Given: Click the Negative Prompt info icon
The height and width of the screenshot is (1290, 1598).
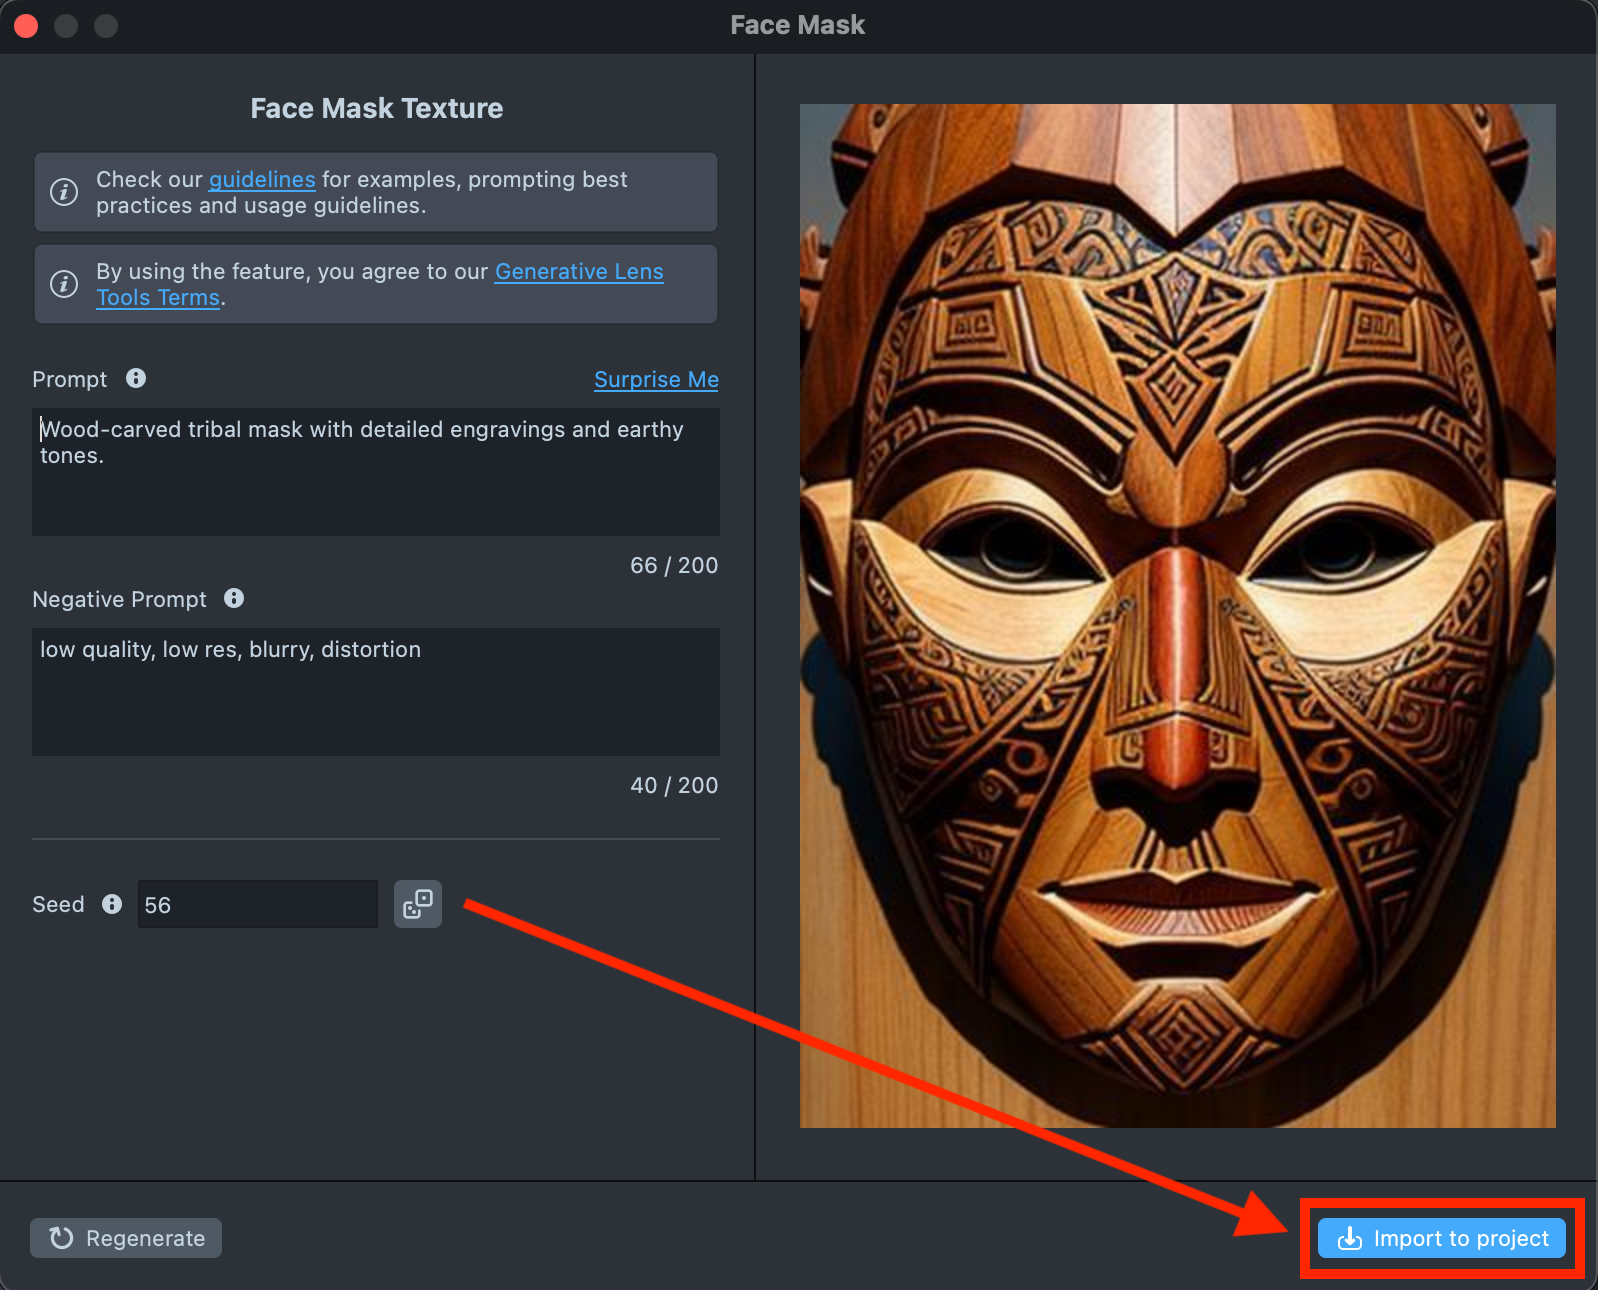Looking at the screenshot, I should pos(234,598).
